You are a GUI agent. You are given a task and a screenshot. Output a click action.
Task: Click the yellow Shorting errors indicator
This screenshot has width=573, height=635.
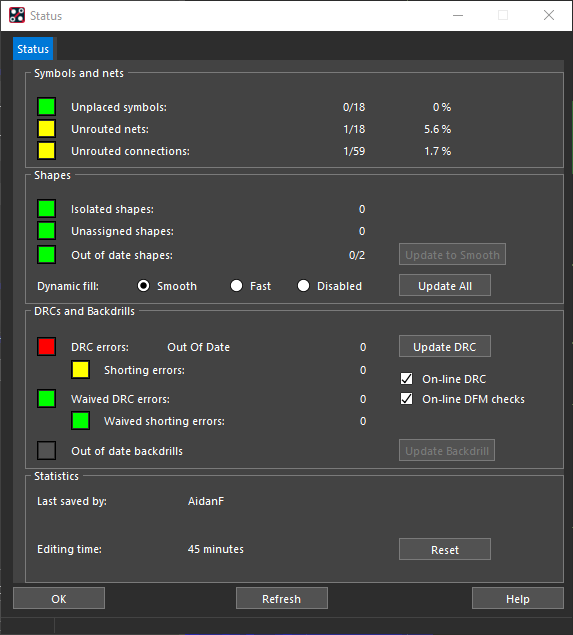click(81, 370)
